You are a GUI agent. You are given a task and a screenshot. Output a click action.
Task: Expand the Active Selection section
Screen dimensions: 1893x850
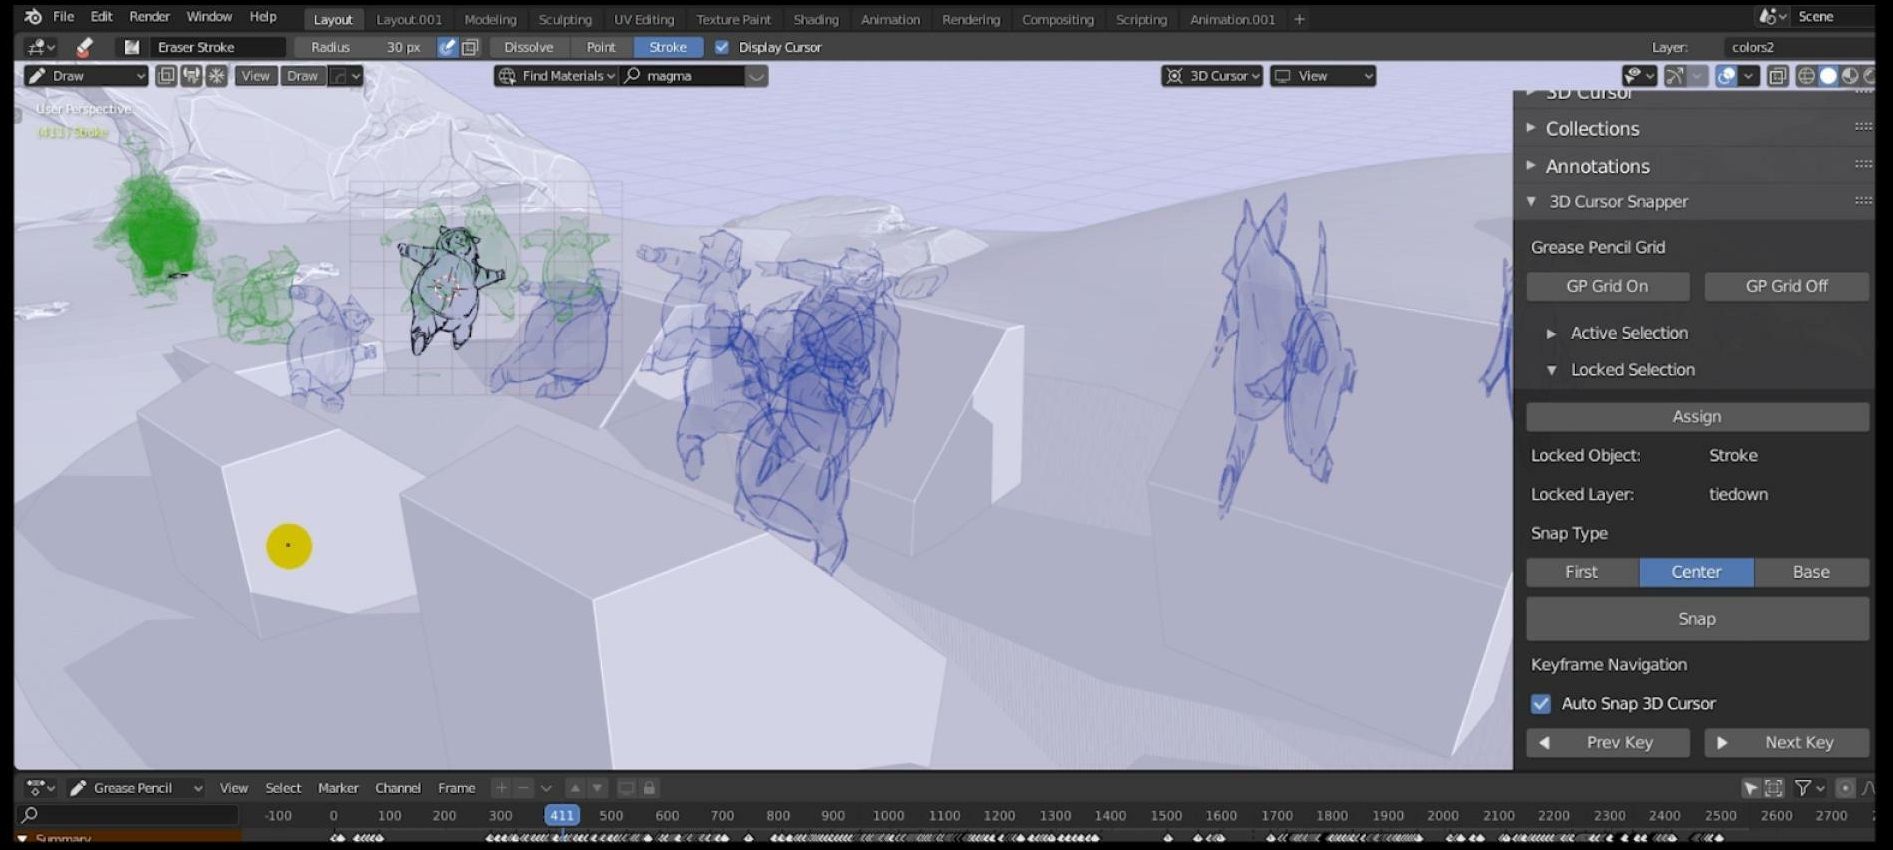[1629, 333]
